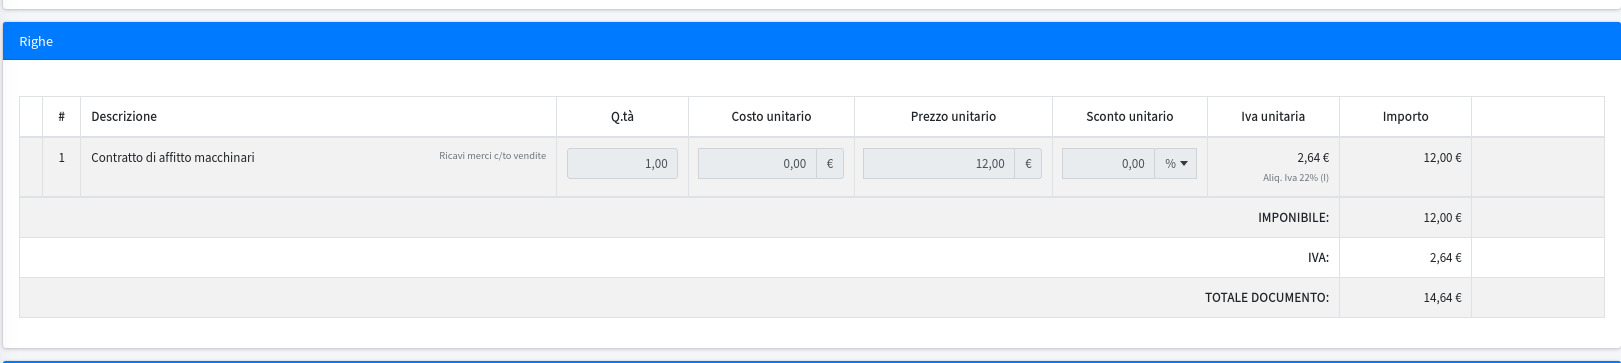Click the Ricavi merci c/to vendite label

coord(492,156)
